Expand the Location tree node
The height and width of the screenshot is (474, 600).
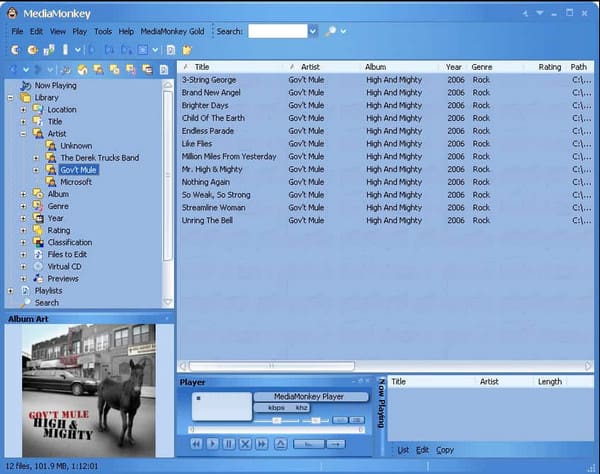(x=23, y=109)
